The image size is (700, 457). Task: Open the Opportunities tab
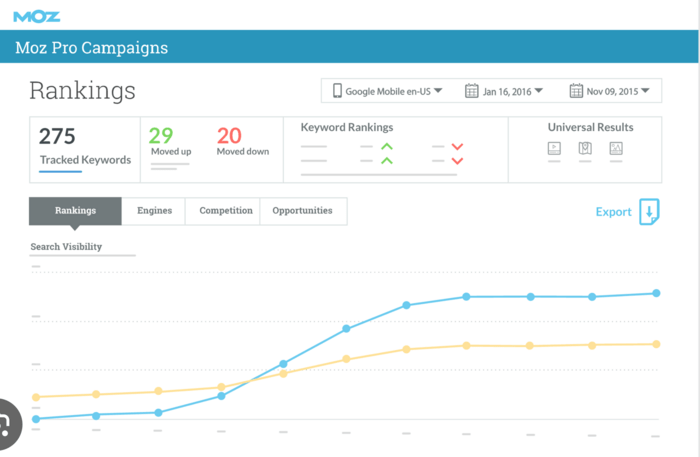pyautogui.click(x=302, y=211)
